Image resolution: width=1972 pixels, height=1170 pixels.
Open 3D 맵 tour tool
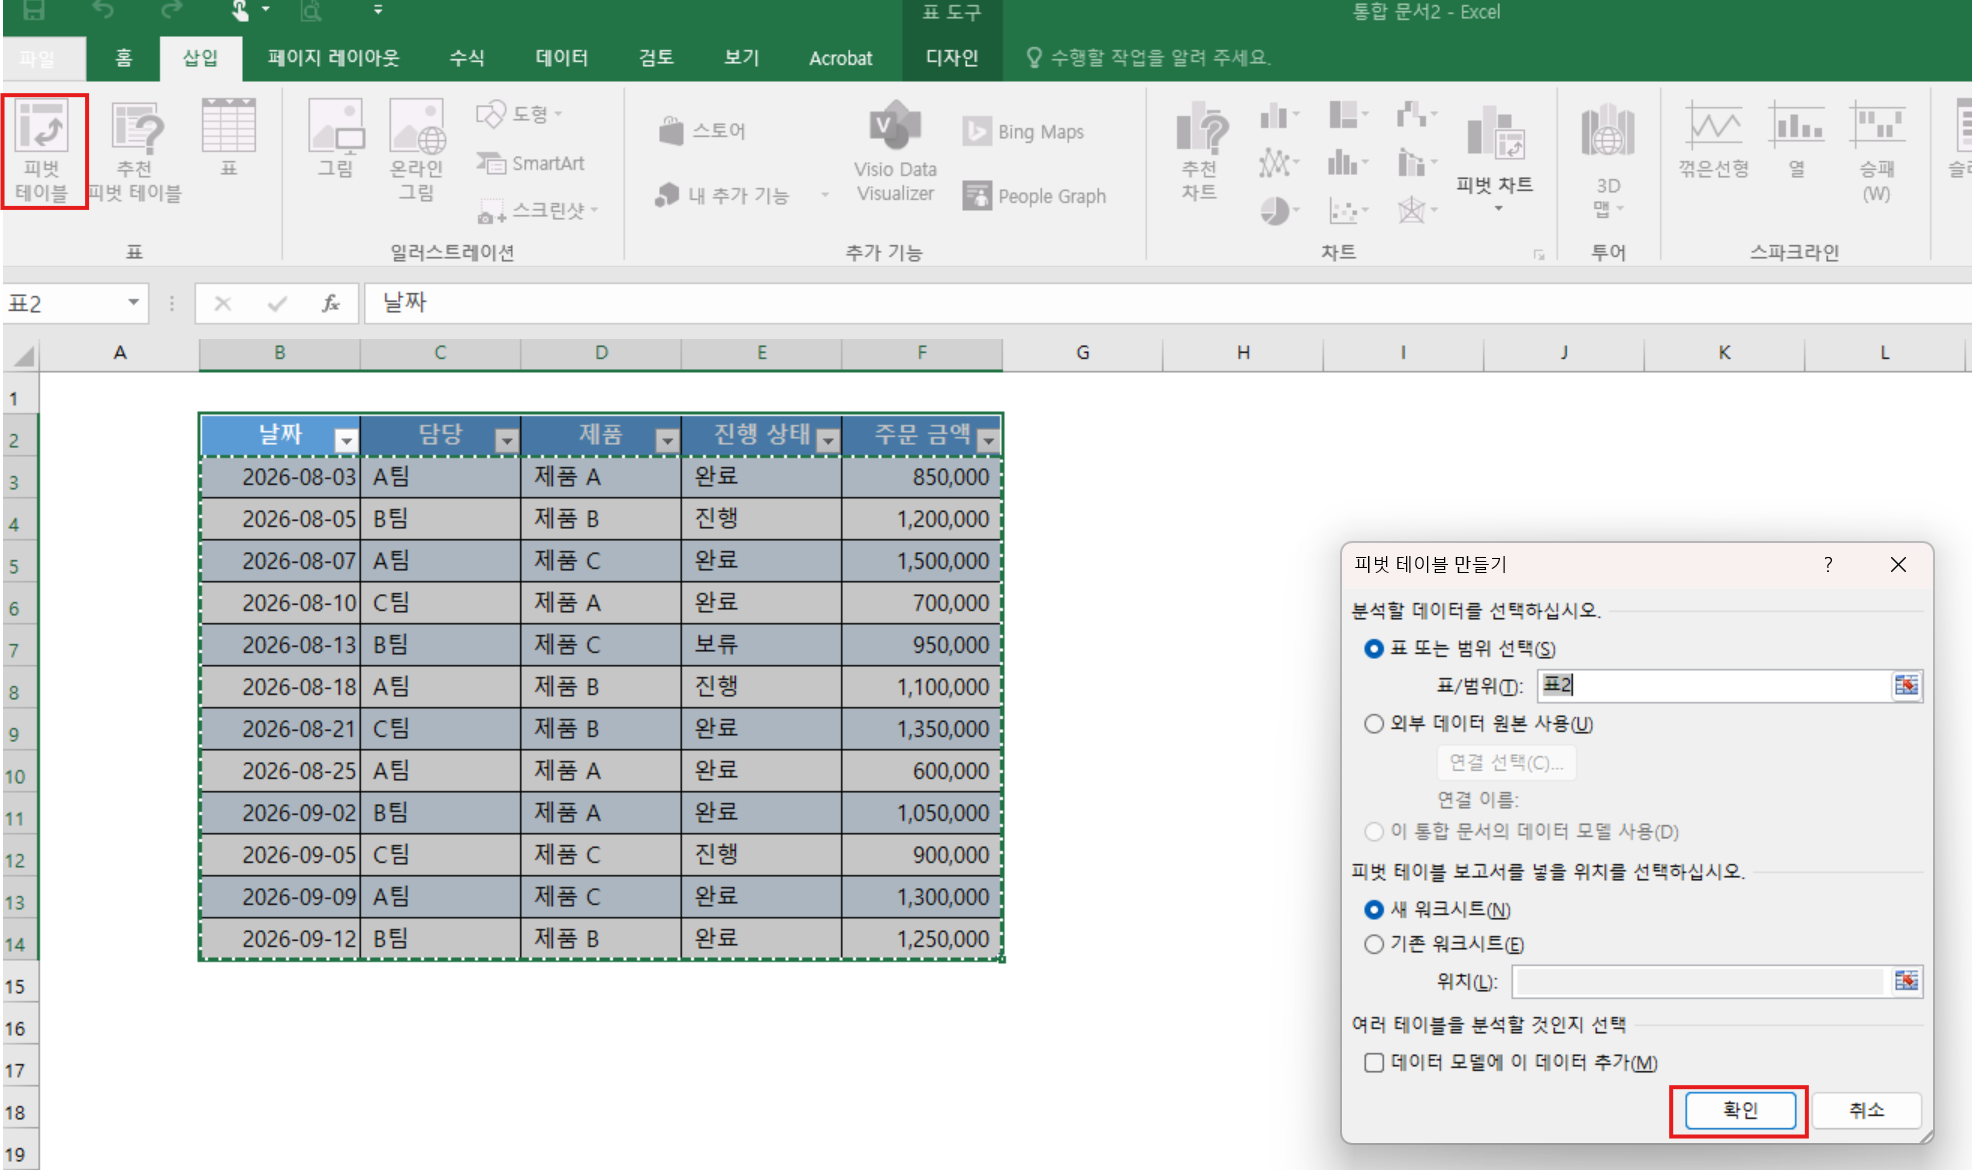(x=1607, y=160)
